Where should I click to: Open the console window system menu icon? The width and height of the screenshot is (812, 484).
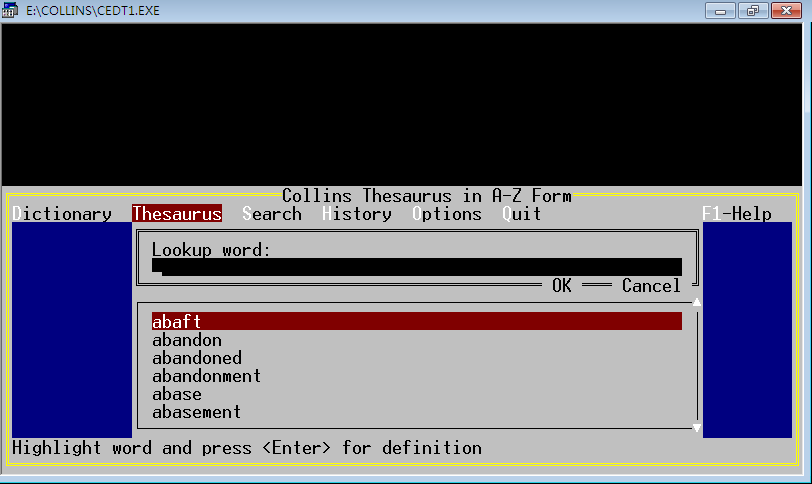tap(11, 11)
